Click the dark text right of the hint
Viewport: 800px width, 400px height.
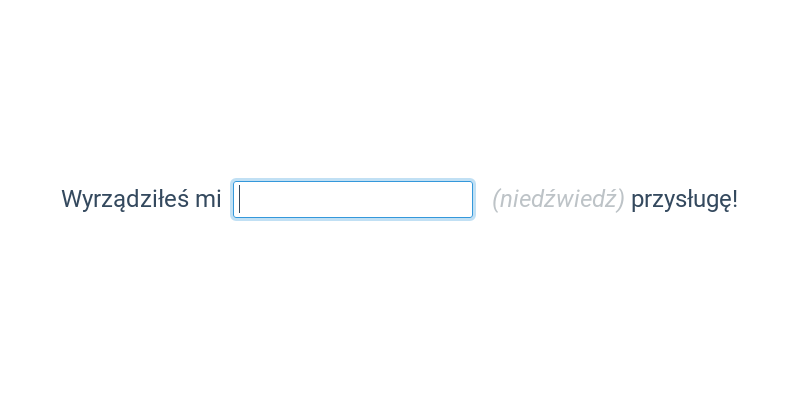pyautogui.click(x=684, y=199)
